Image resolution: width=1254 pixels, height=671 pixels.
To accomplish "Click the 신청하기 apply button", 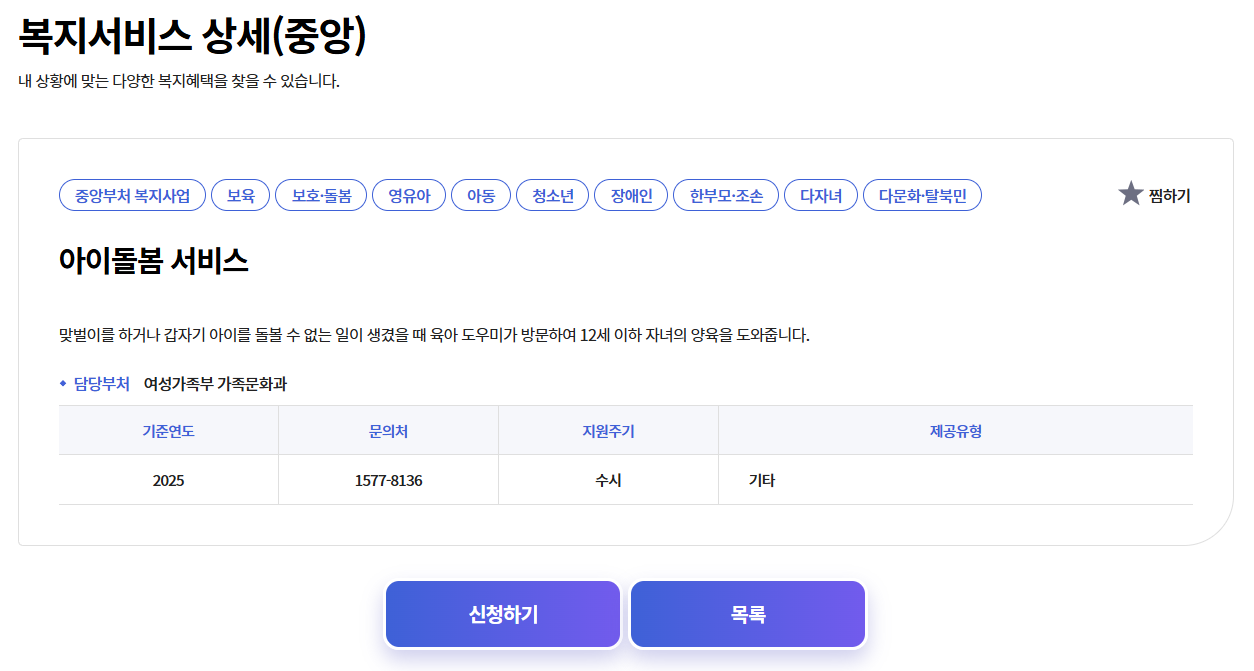I will point(503,614).
